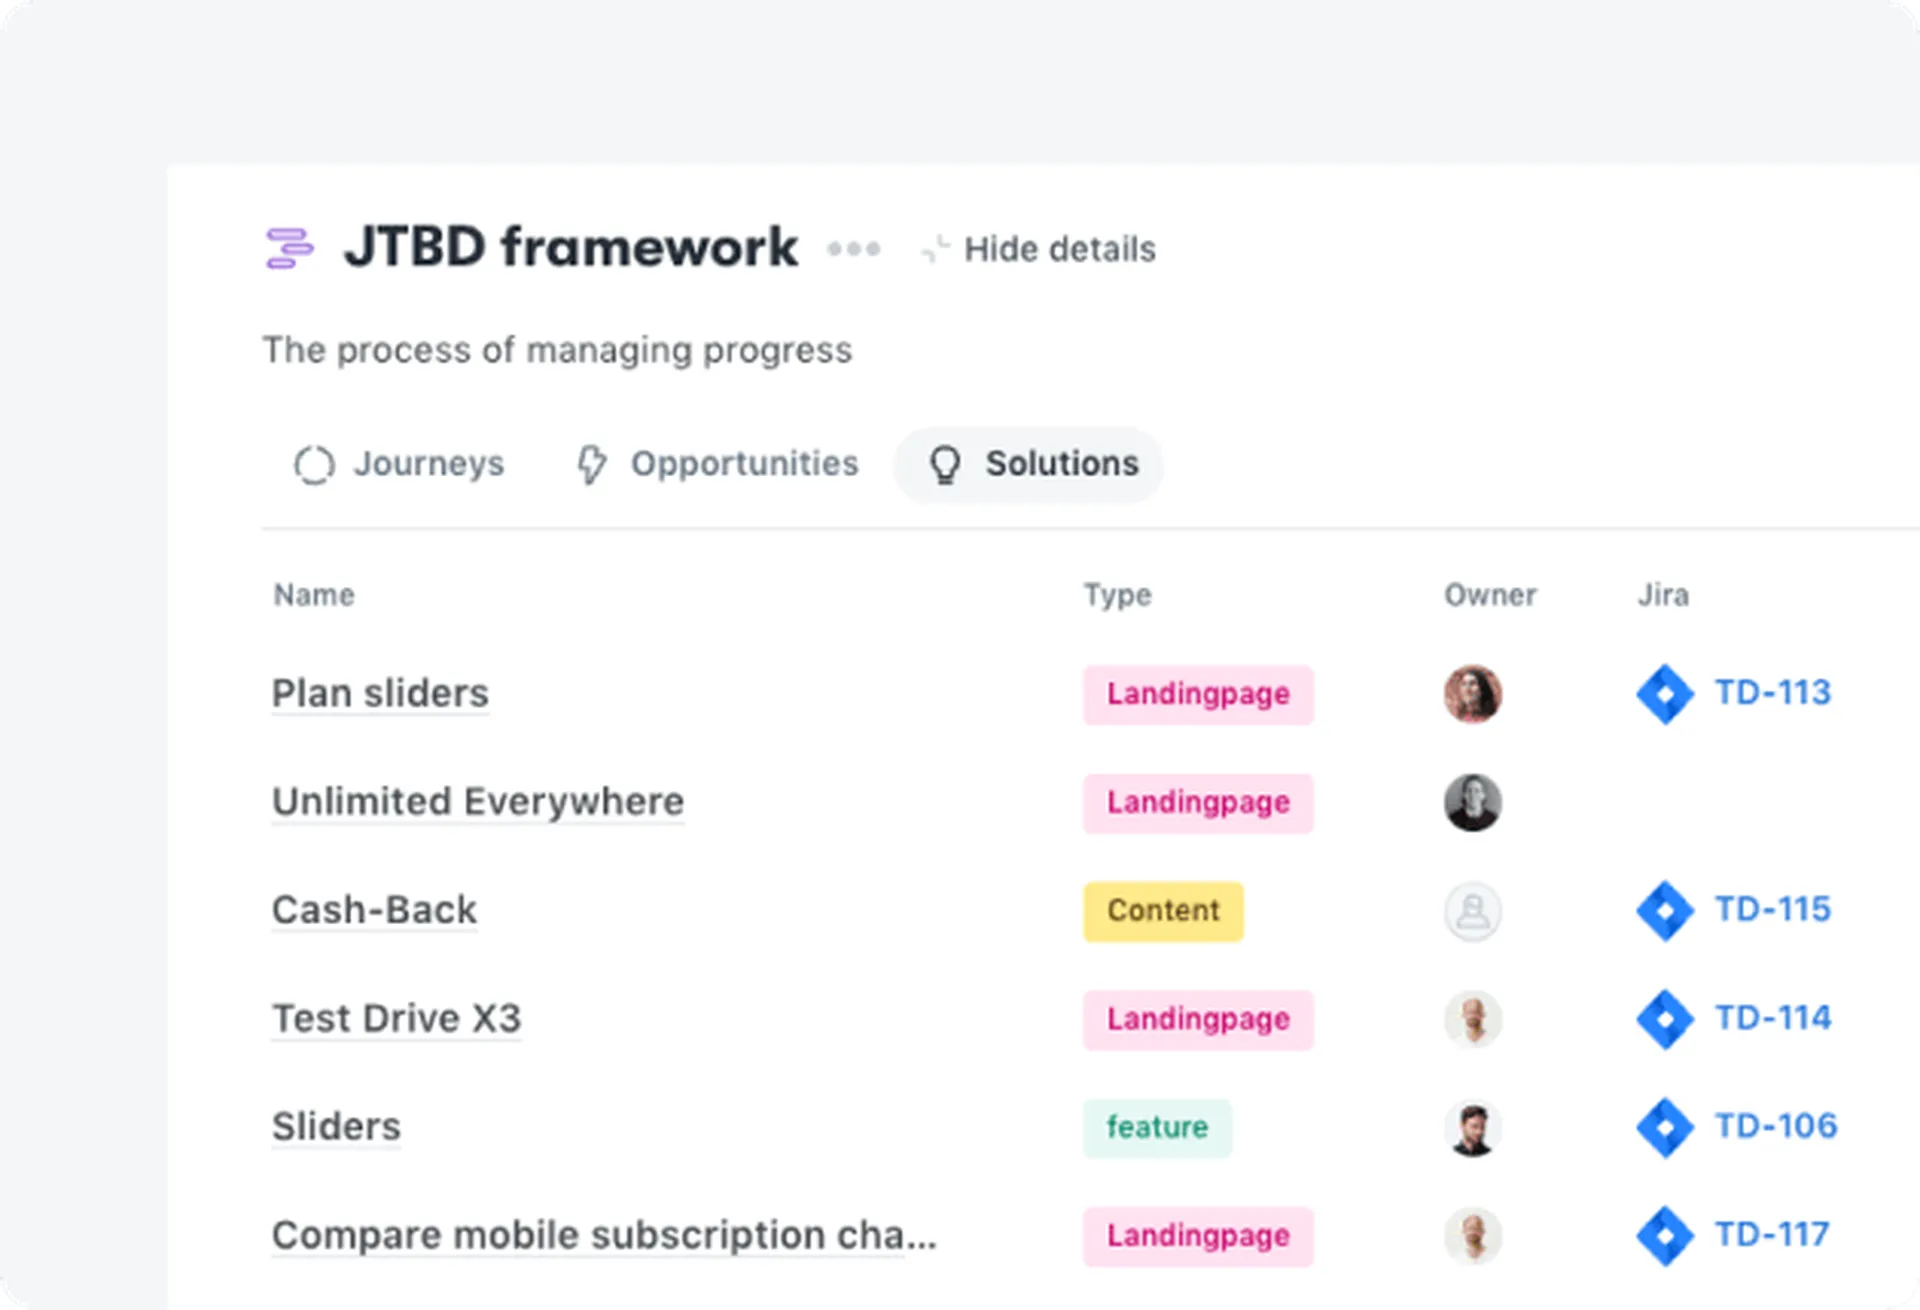Click the owner avatar for Test Drive X3
1920x1310 pixels.
[1472, 1020]
